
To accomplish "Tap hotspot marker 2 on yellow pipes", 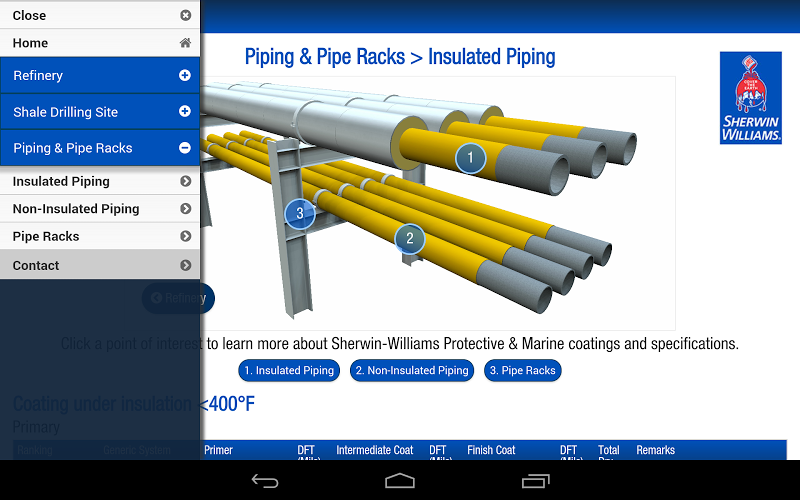I will coord(410,238).
